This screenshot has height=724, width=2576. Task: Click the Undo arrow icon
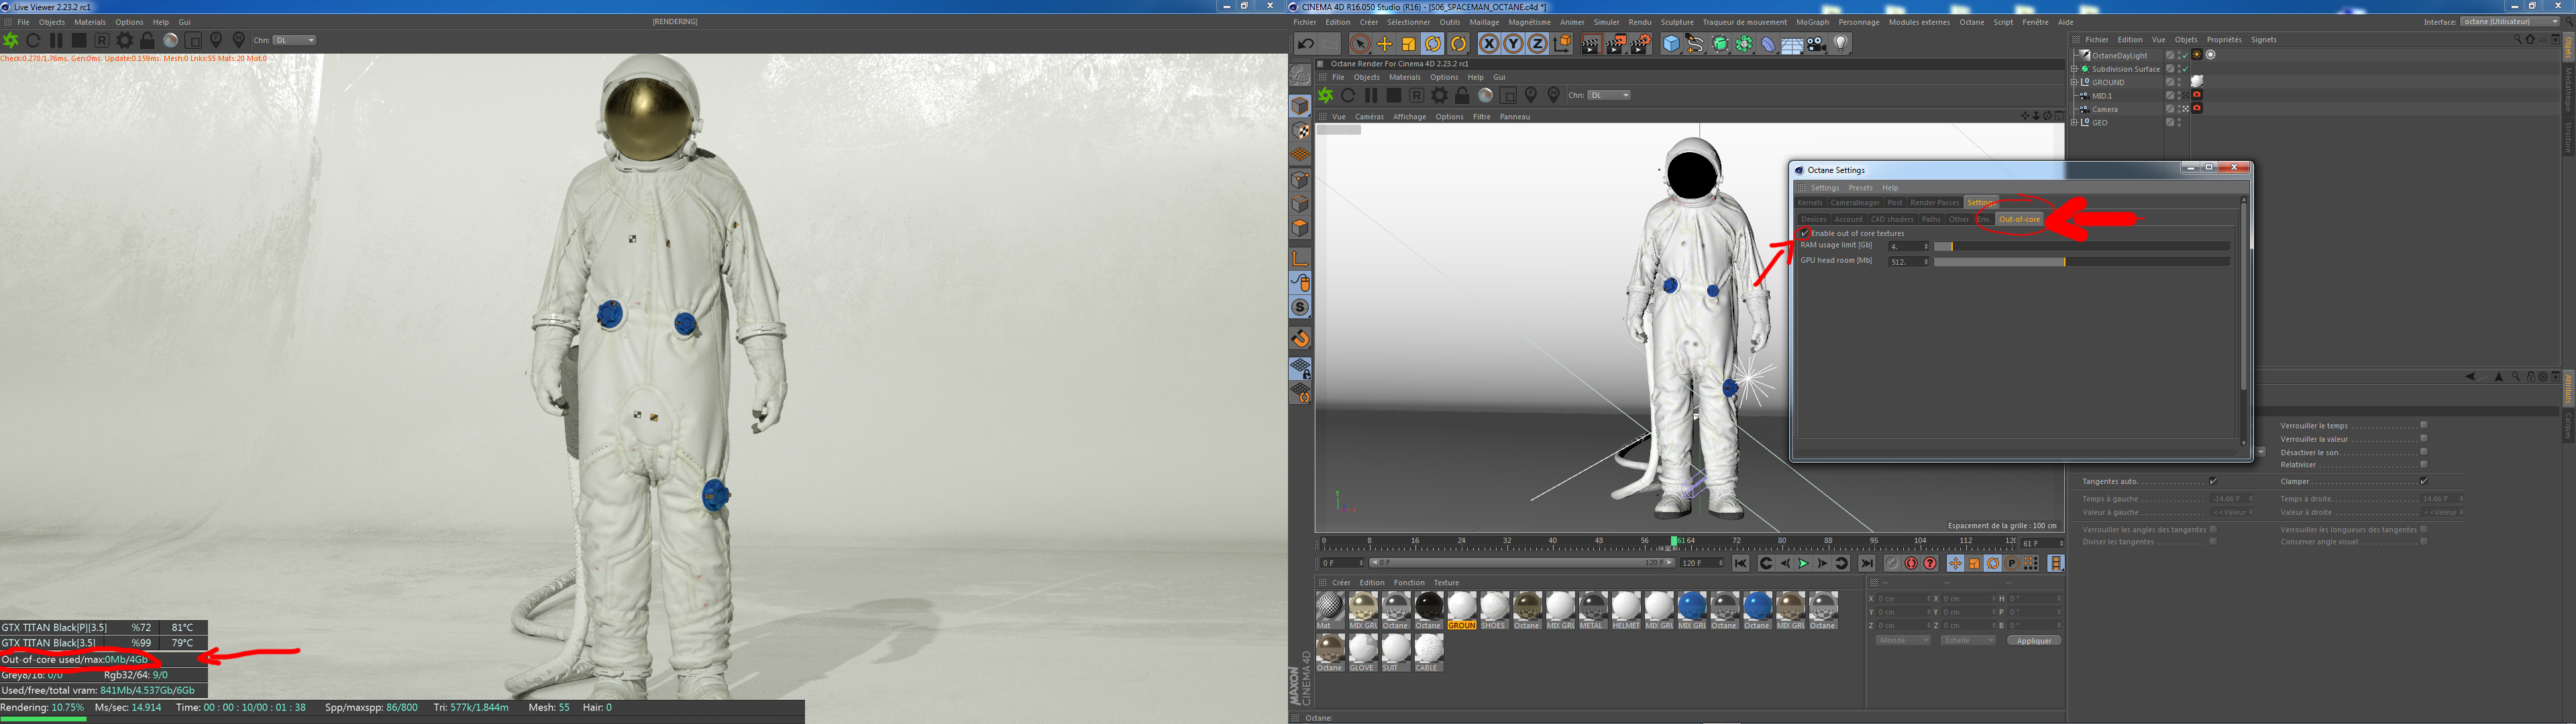(x=1305, y=44)
